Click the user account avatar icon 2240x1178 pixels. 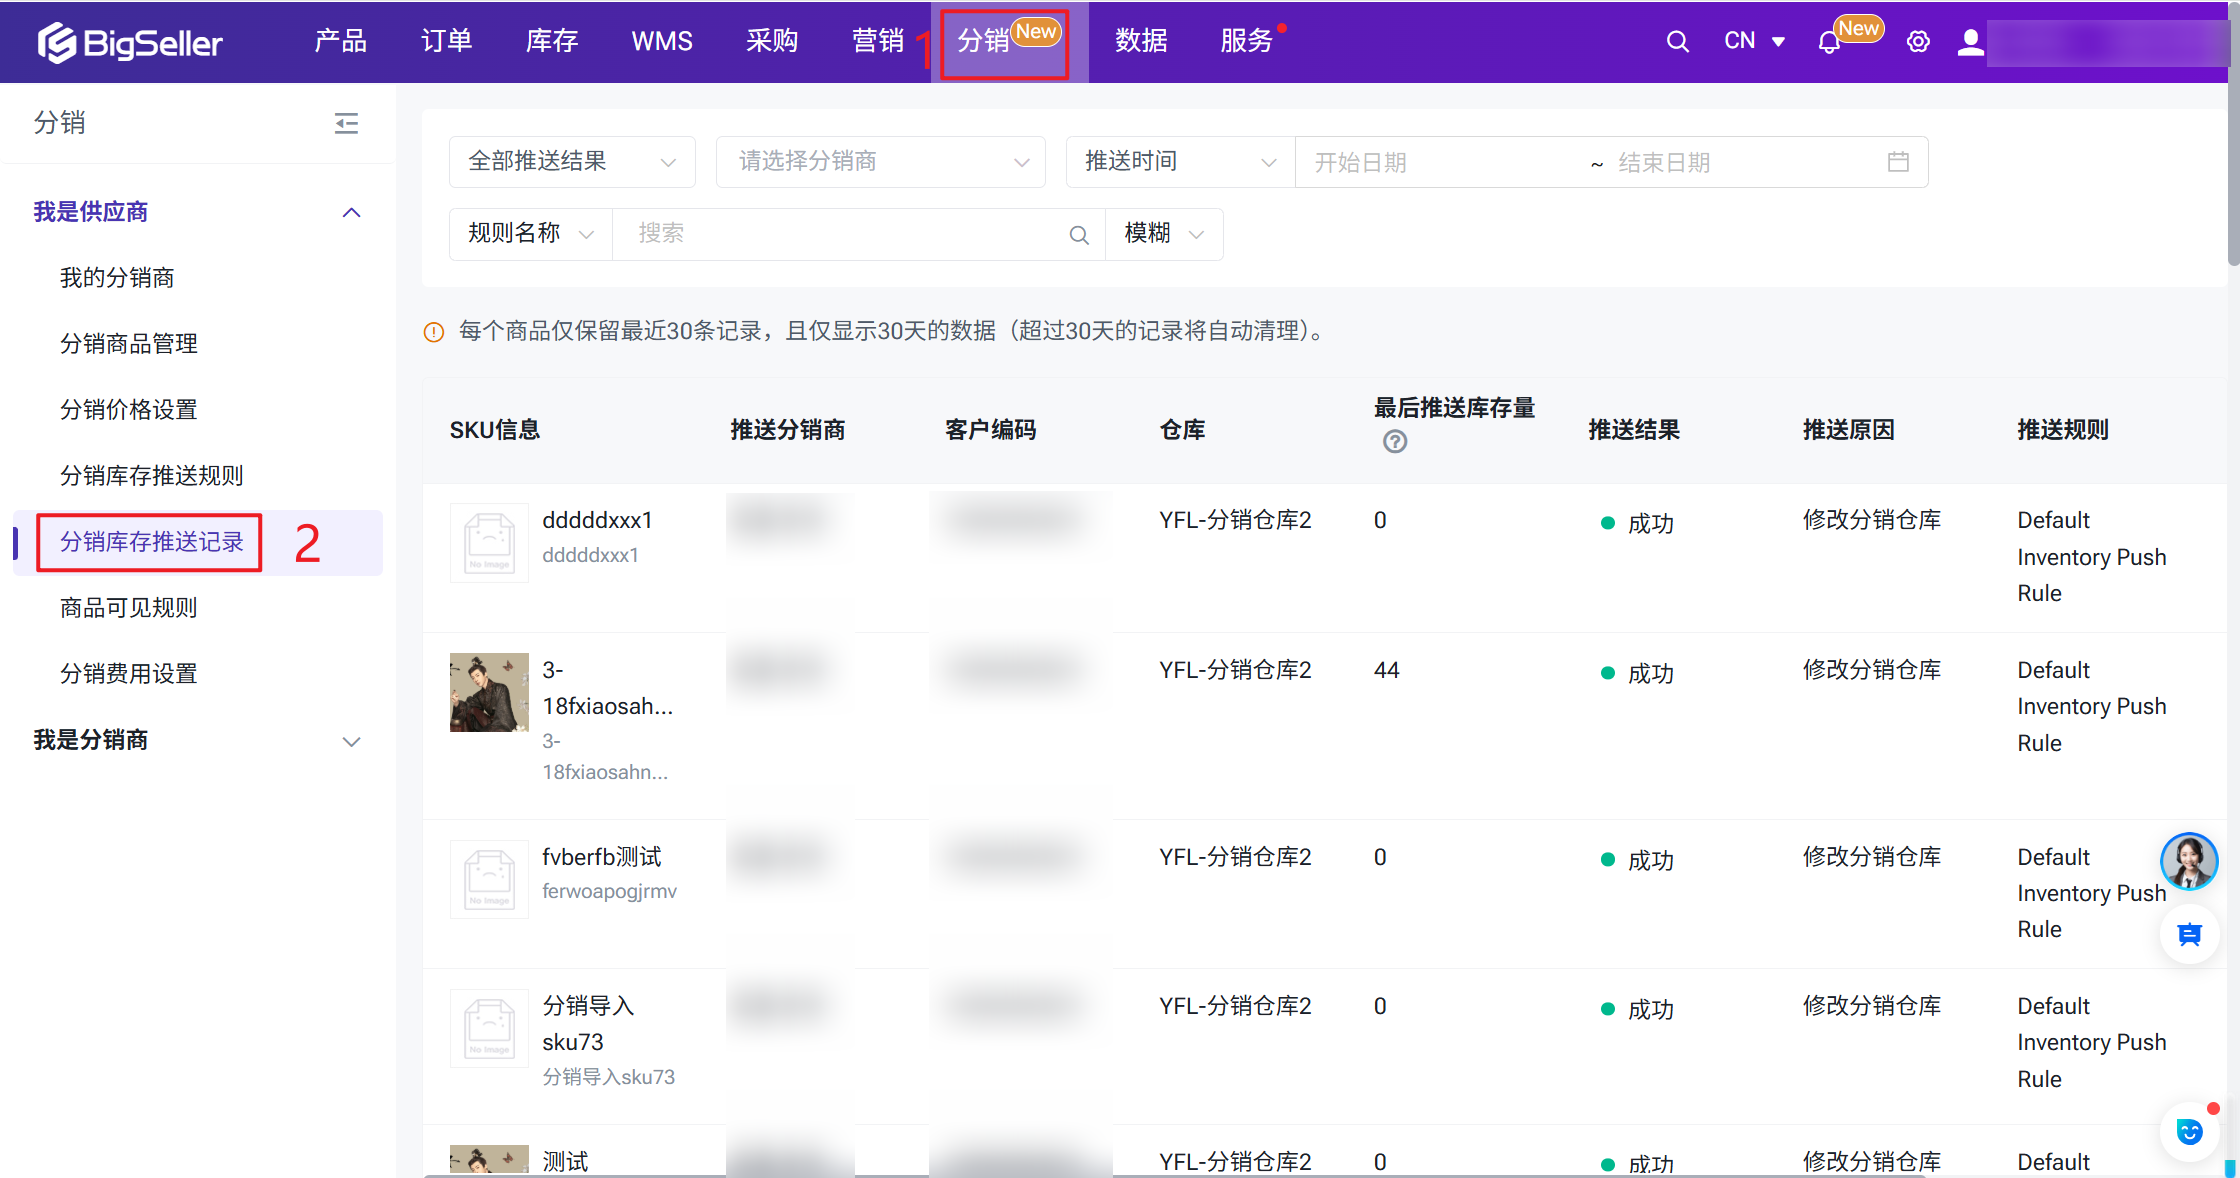pos(1970,42)
